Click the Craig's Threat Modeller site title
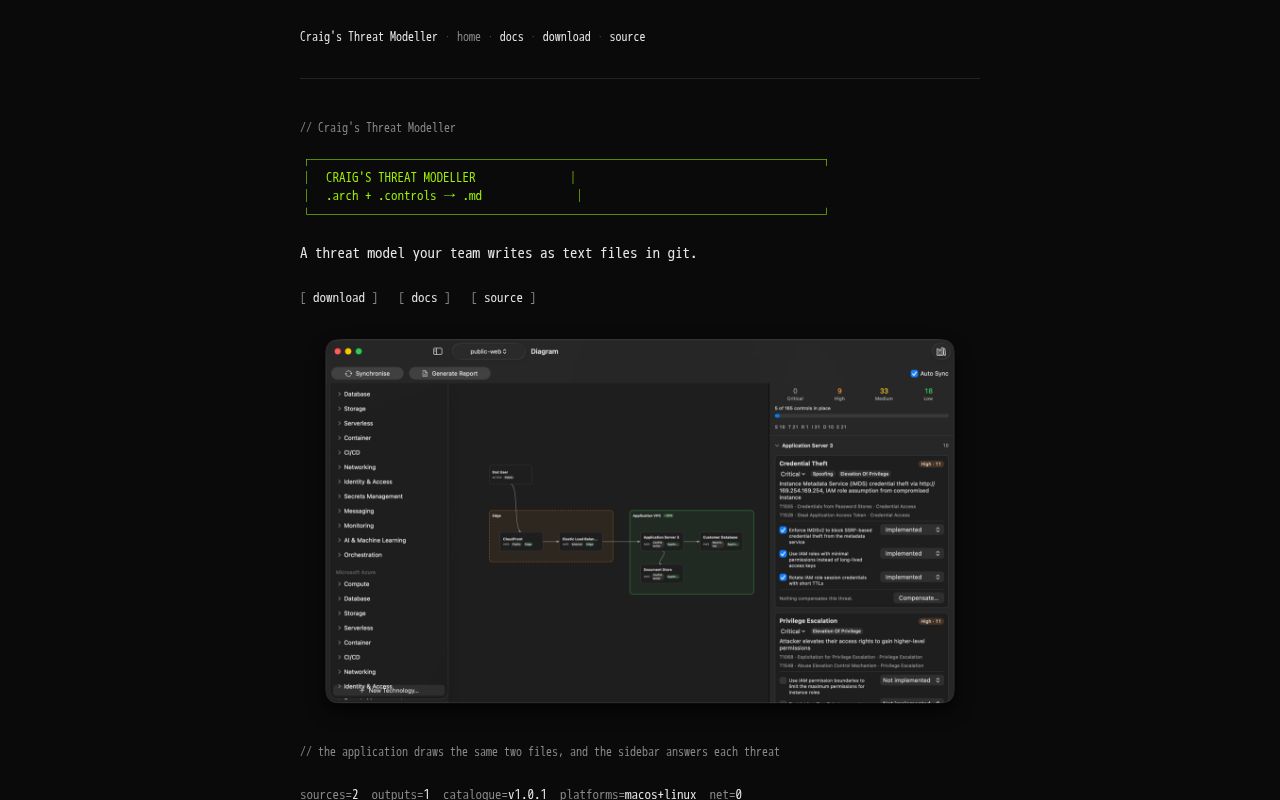Screen dimensions: 1280x800 tap(369, 37)
